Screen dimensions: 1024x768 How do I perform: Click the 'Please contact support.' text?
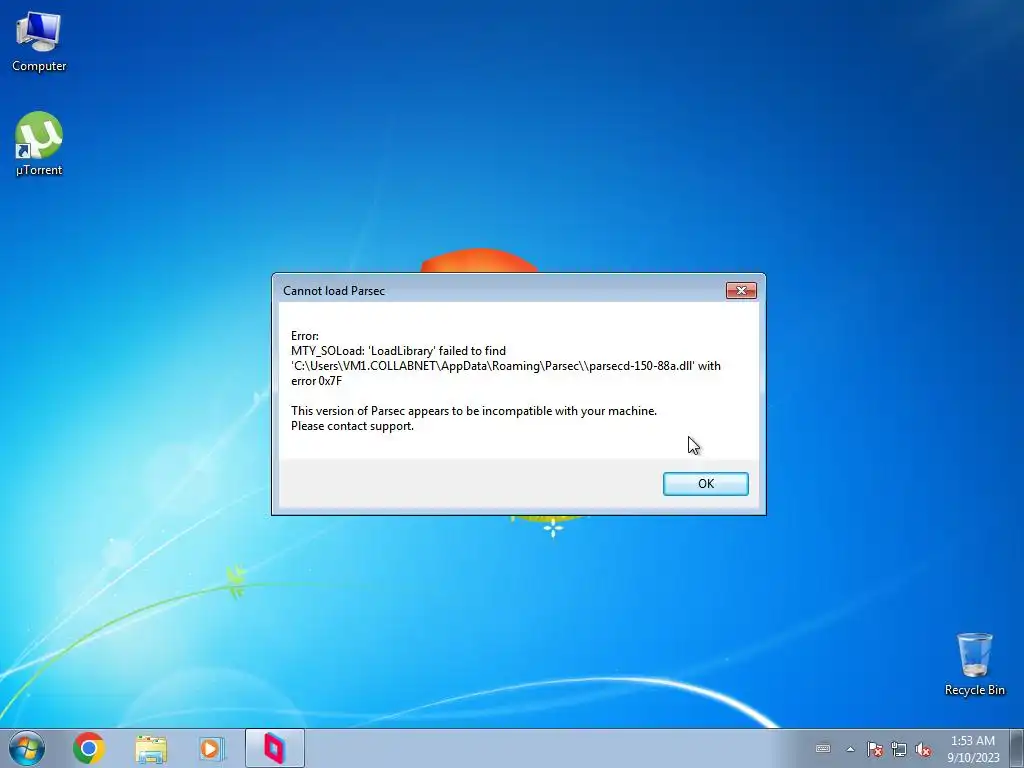coord(352,426)
